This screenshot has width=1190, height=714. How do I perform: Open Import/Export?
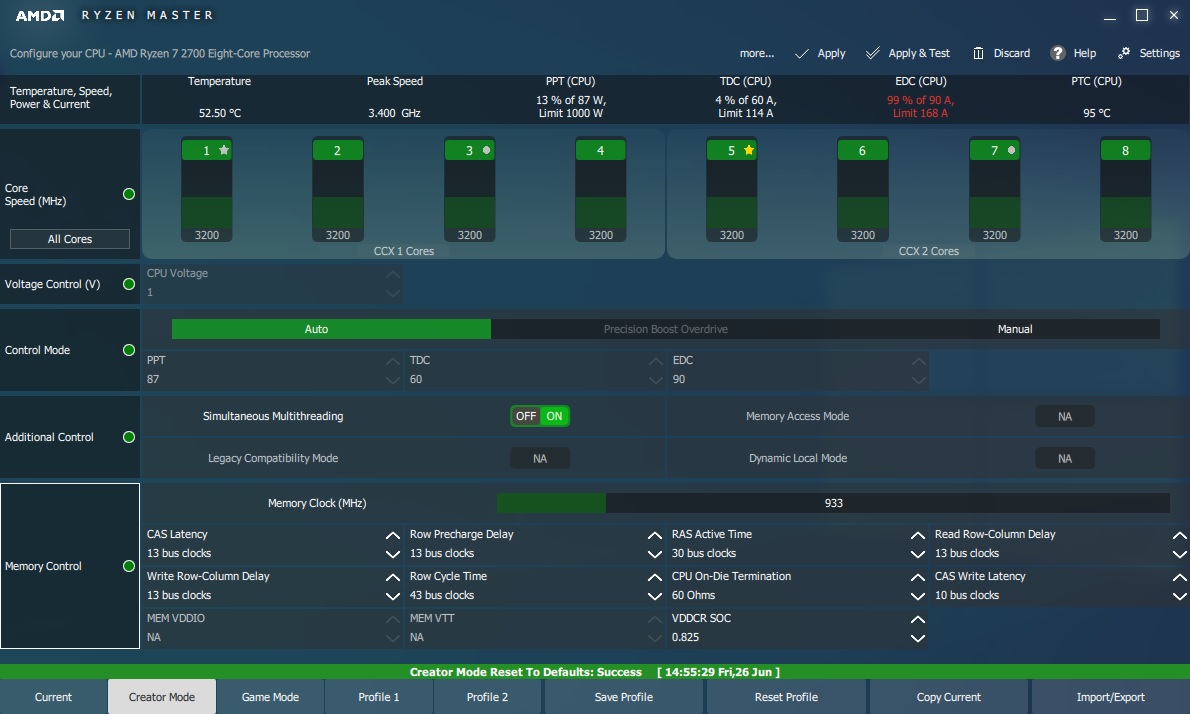tap(1110, 697)
